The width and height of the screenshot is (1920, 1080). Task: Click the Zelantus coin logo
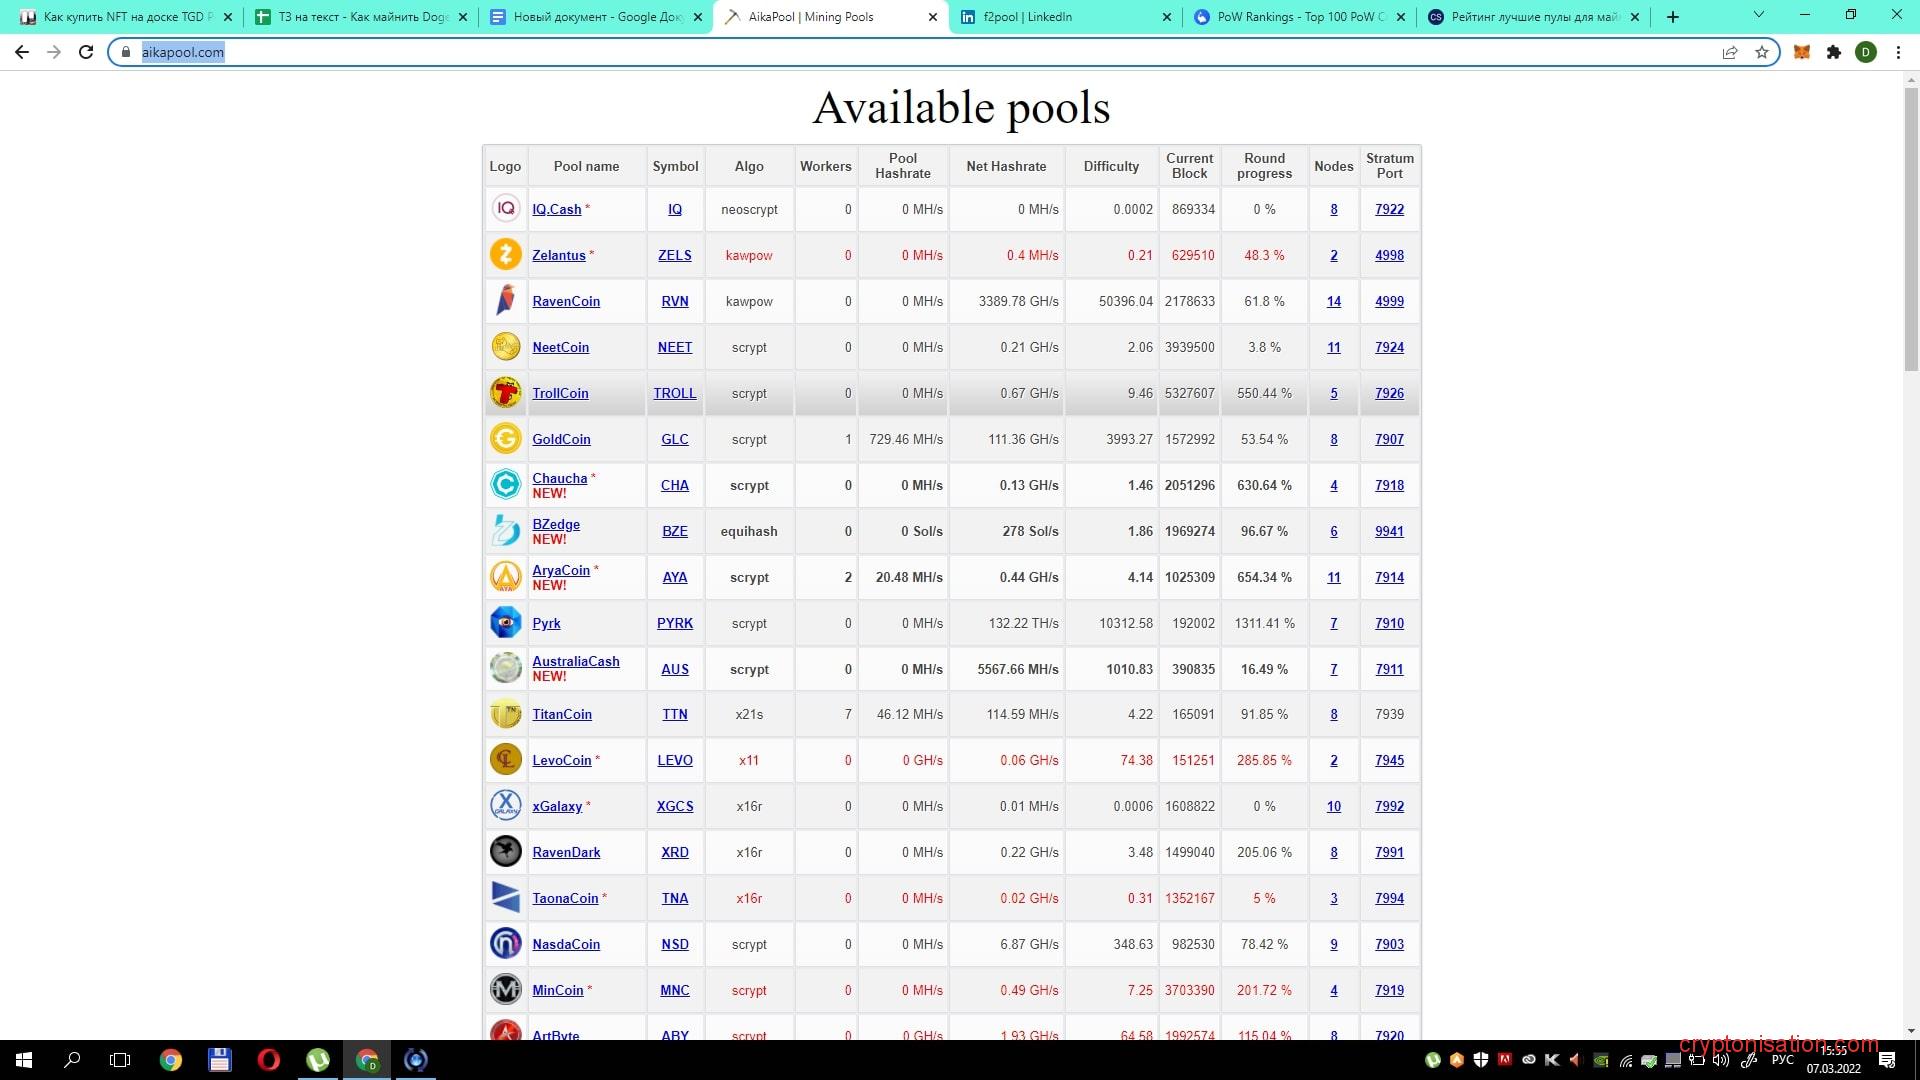505,254
